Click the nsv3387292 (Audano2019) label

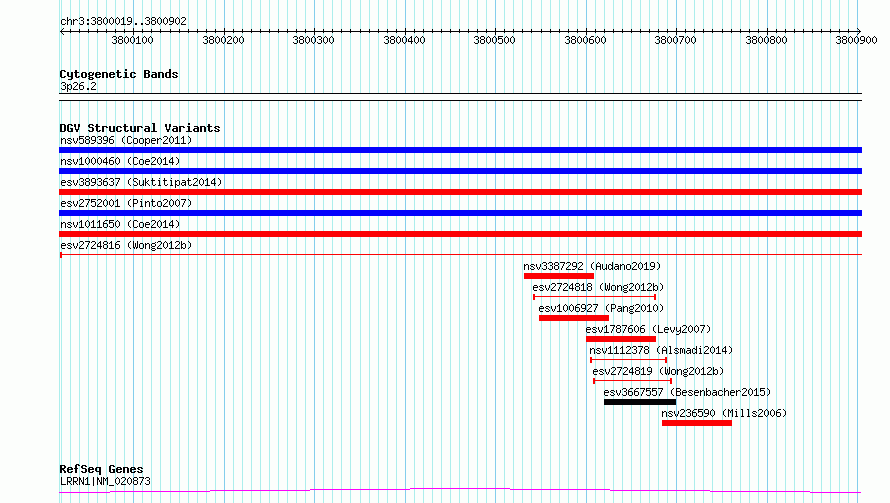coord(592,266)
